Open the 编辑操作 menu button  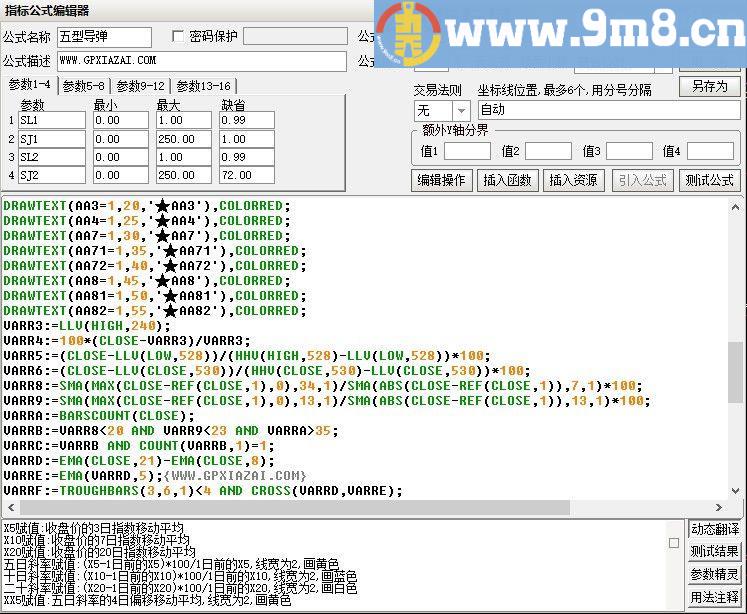click(x=441, y=180)
